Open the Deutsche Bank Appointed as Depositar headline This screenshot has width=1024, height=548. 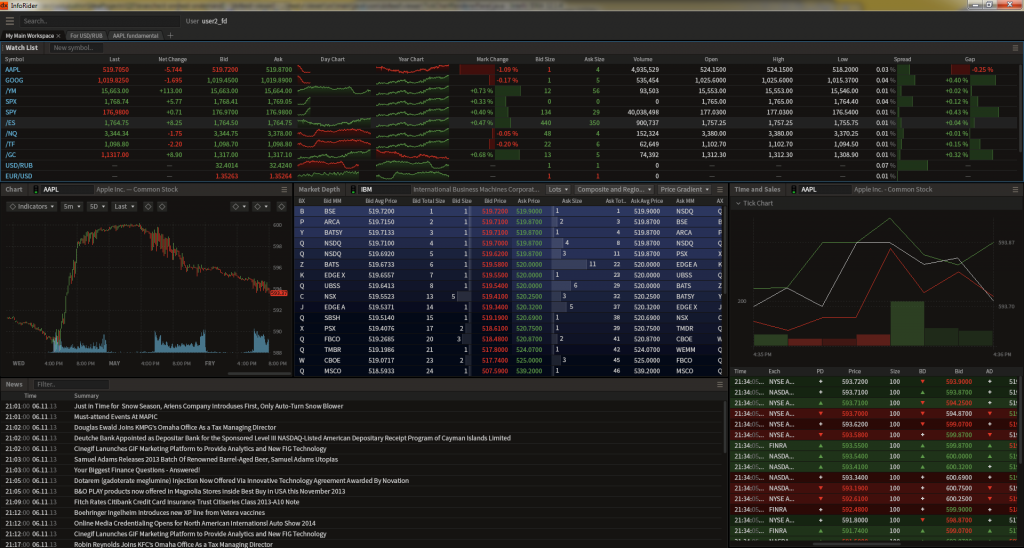tap(292, 438)
